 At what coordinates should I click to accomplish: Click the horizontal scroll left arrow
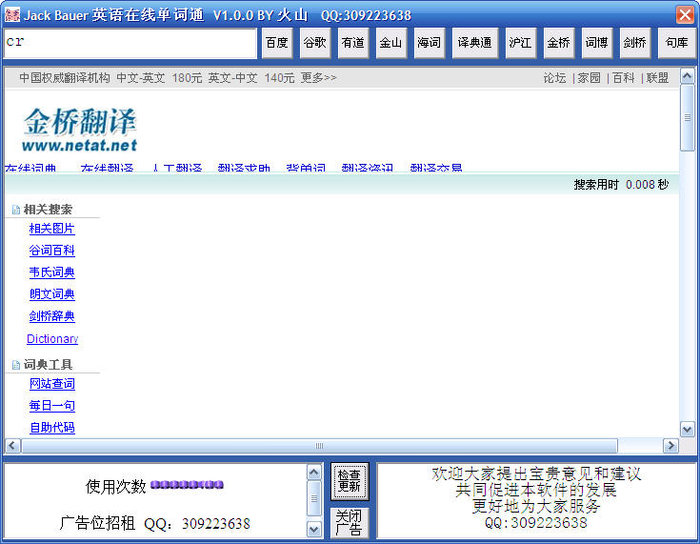[x=12, y=445]
